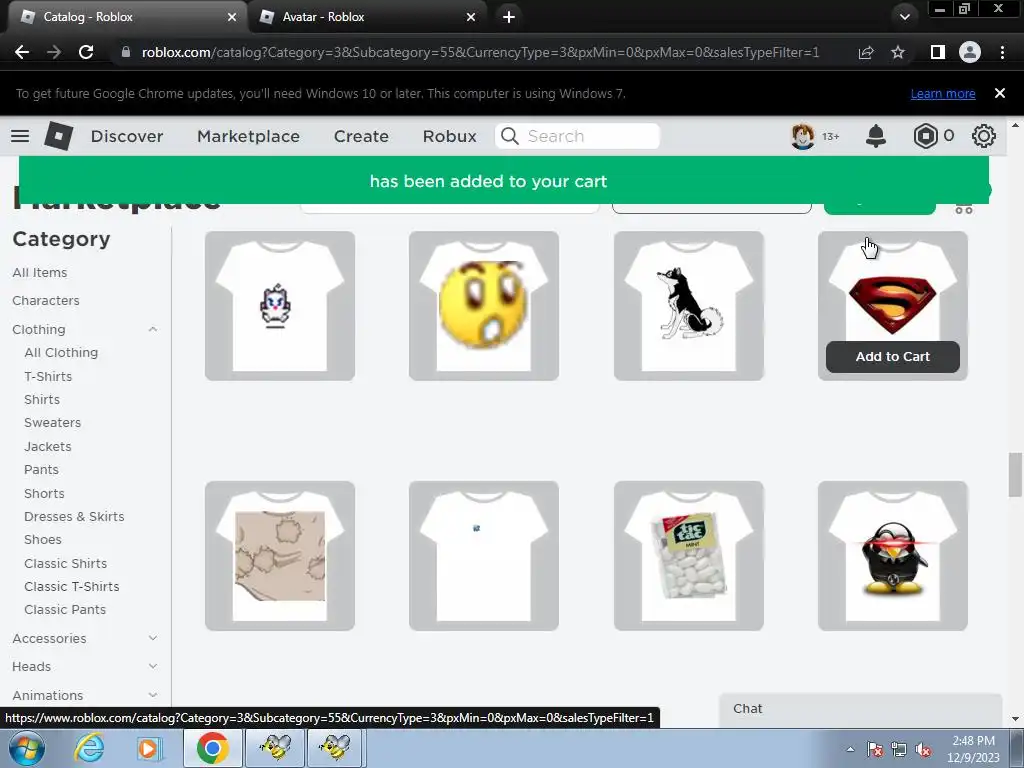The height and width of the screenshot is (768, 1024).
Task: Toggle the browser side panel icon
Action: pyautogui.click(x=938, y=52)
